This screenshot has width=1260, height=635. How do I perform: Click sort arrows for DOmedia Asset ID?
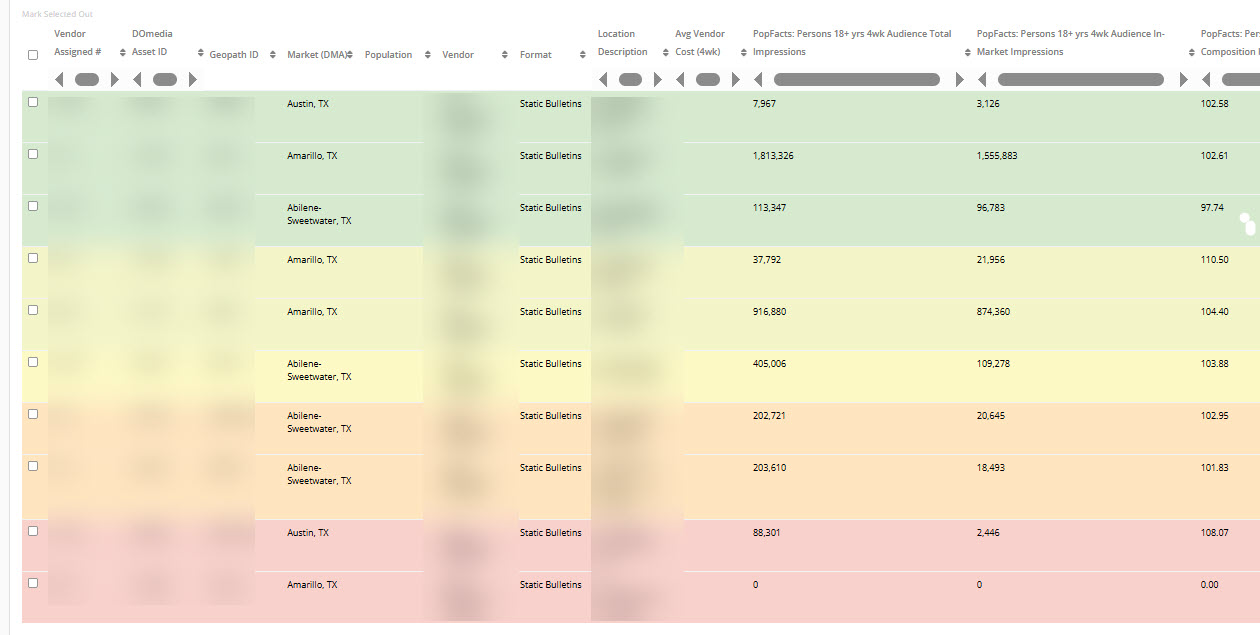click(201, 54)
